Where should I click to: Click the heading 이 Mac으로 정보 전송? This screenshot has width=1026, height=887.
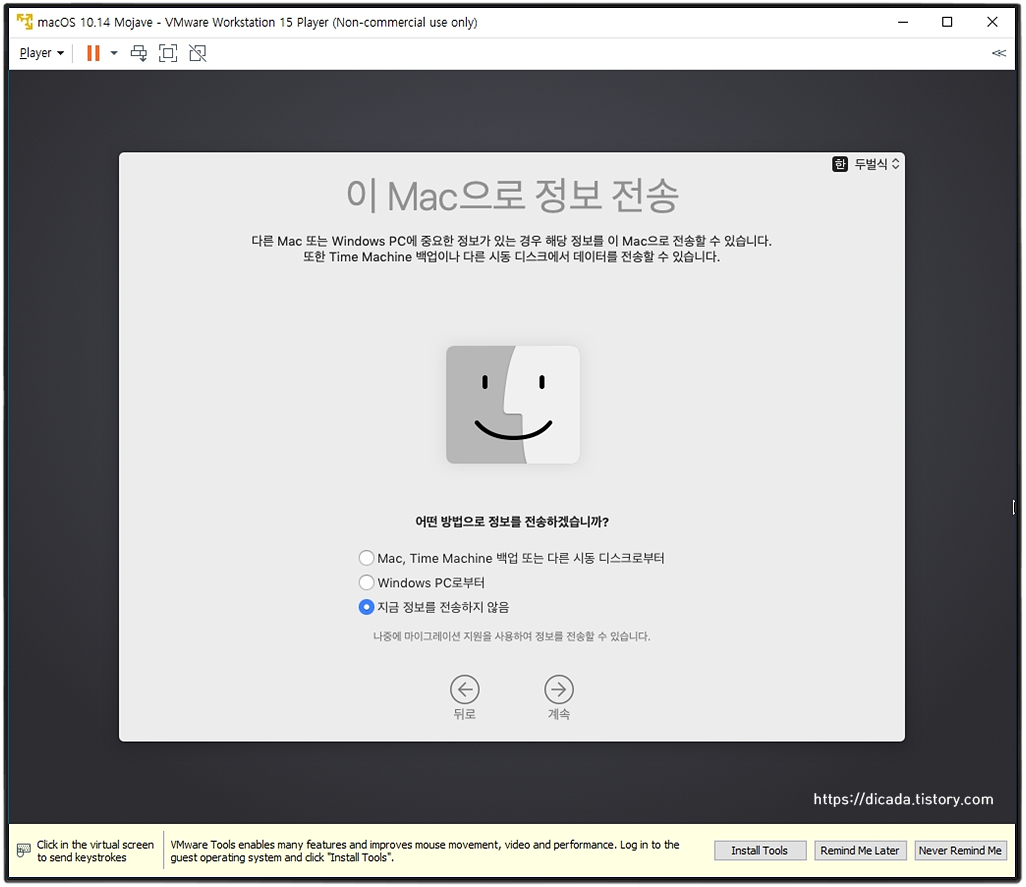point(512,195)
